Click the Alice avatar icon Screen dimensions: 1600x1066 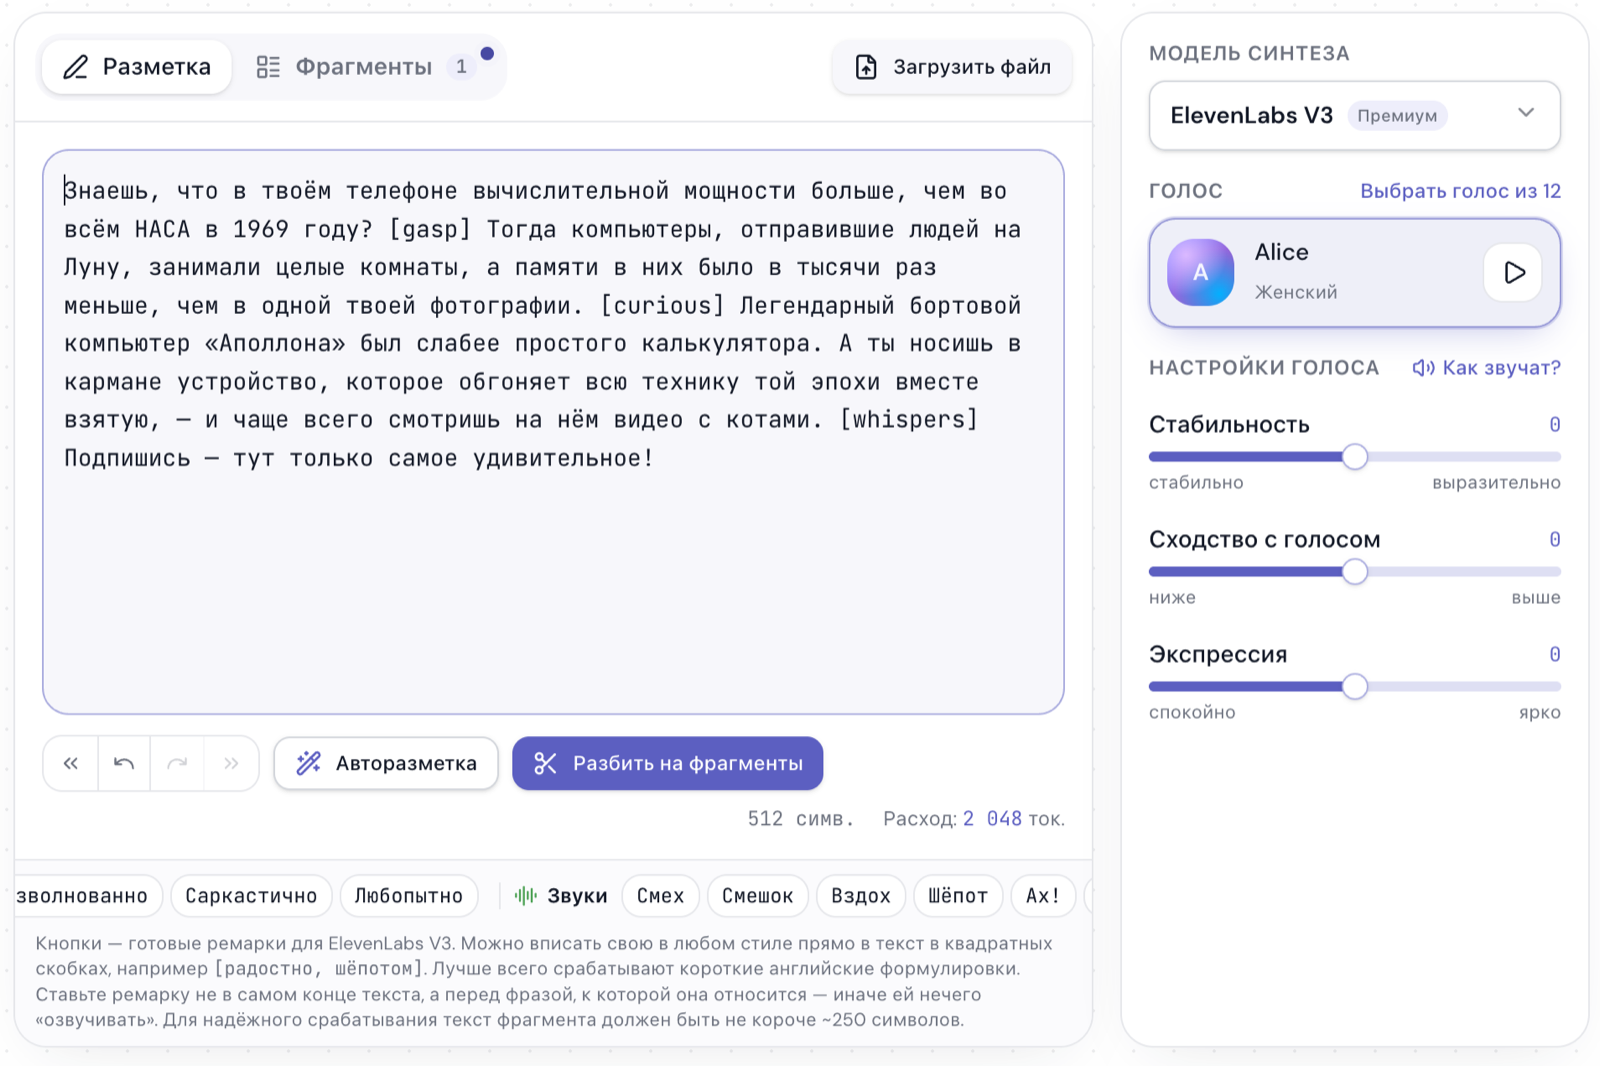[1200, 272]
